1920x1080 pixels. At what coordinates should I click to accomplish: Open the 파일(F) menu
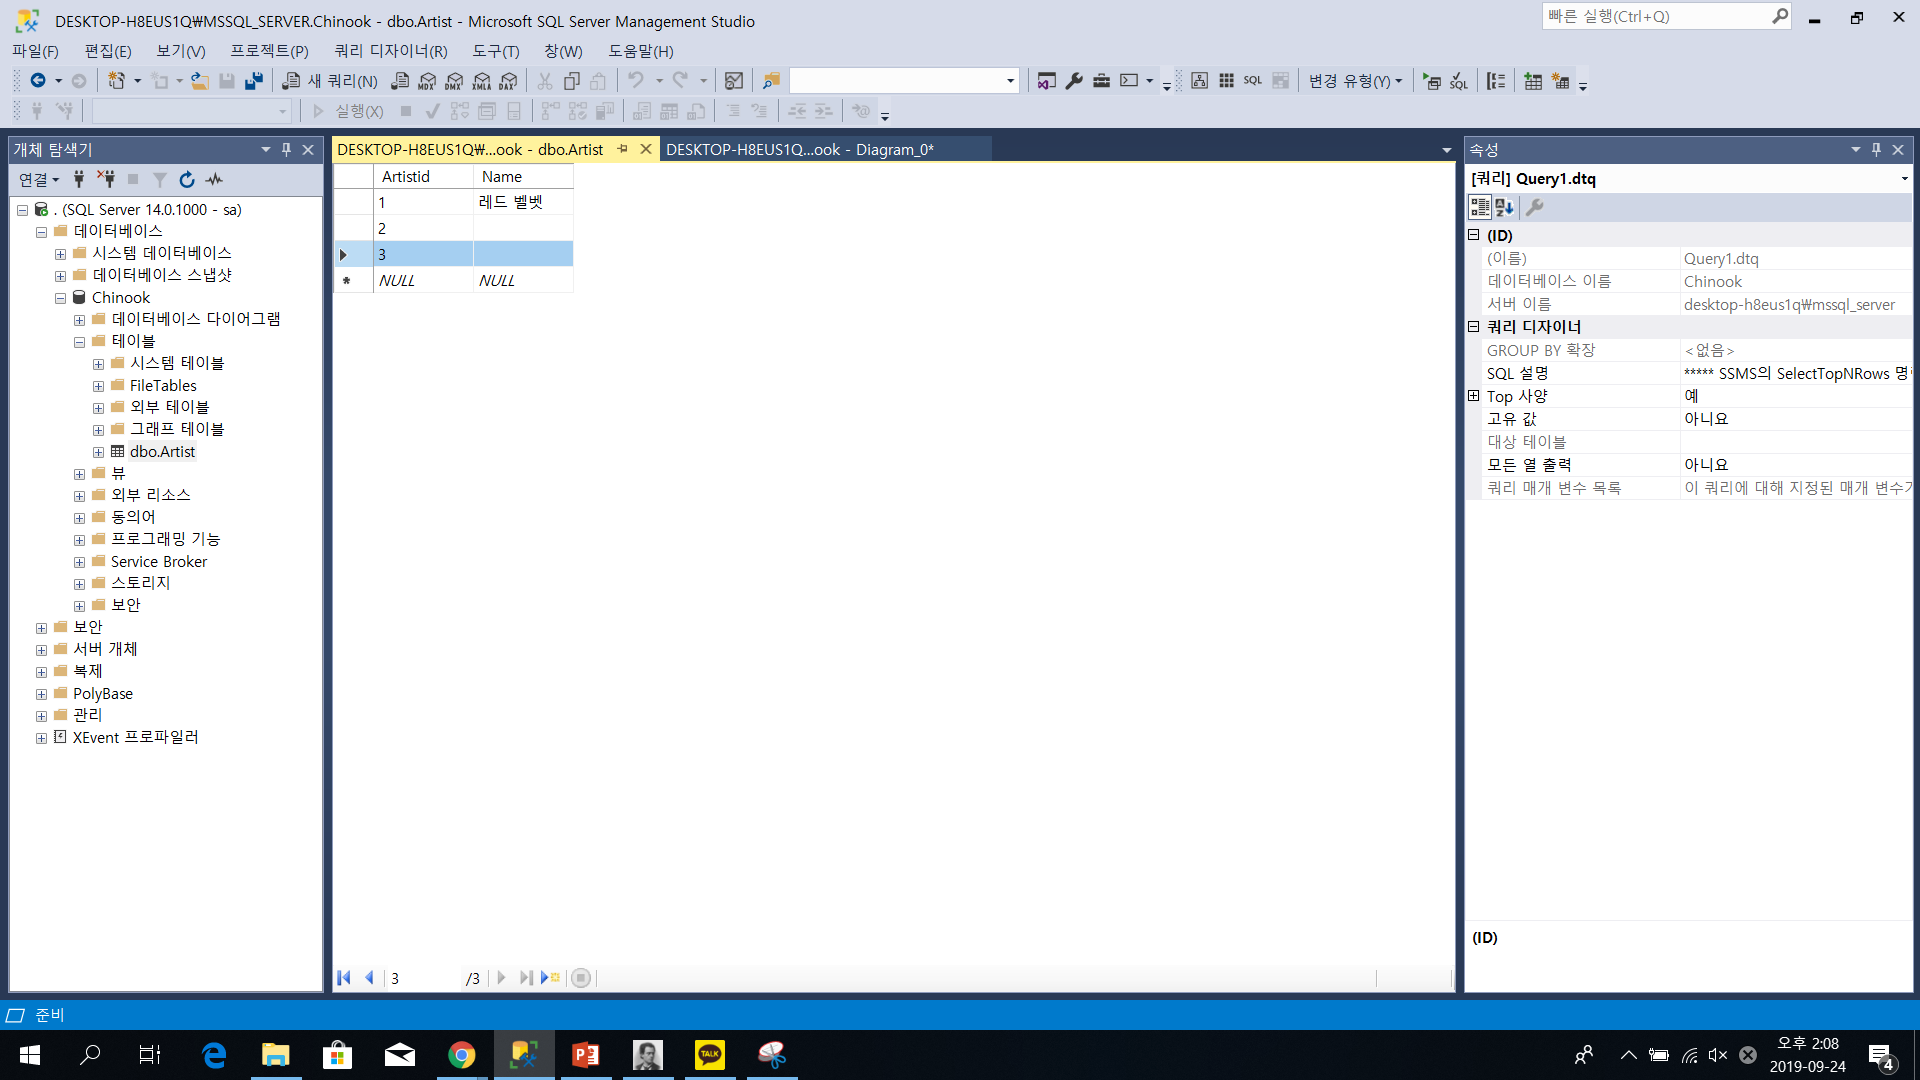pos(35,51)
